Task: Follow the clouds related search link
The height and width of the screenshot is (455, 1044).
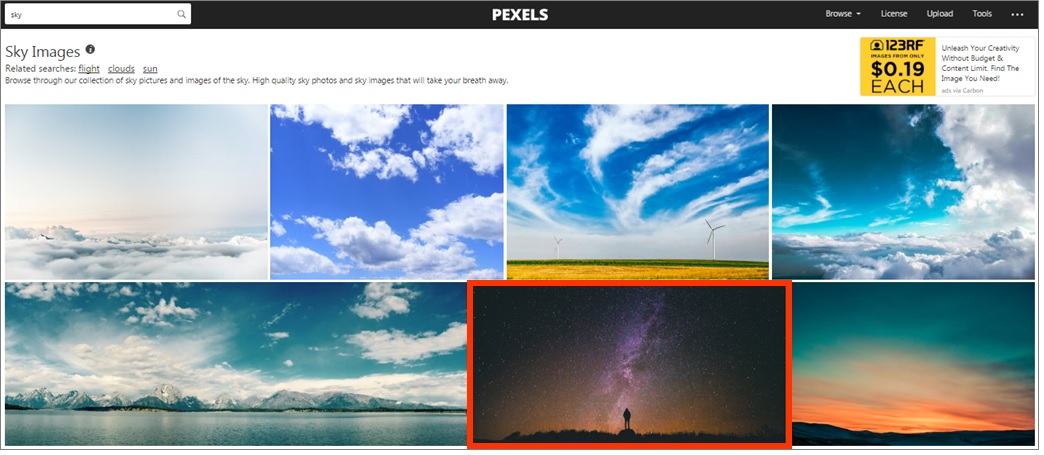Action: click(121, 69)
